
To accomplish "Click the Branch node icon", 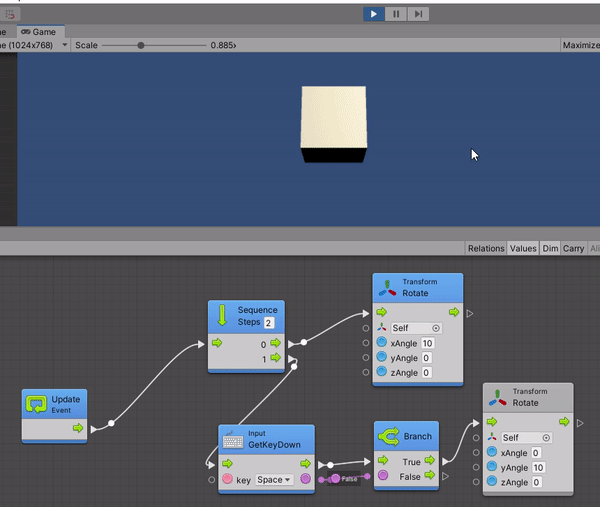I will (389, 436).
